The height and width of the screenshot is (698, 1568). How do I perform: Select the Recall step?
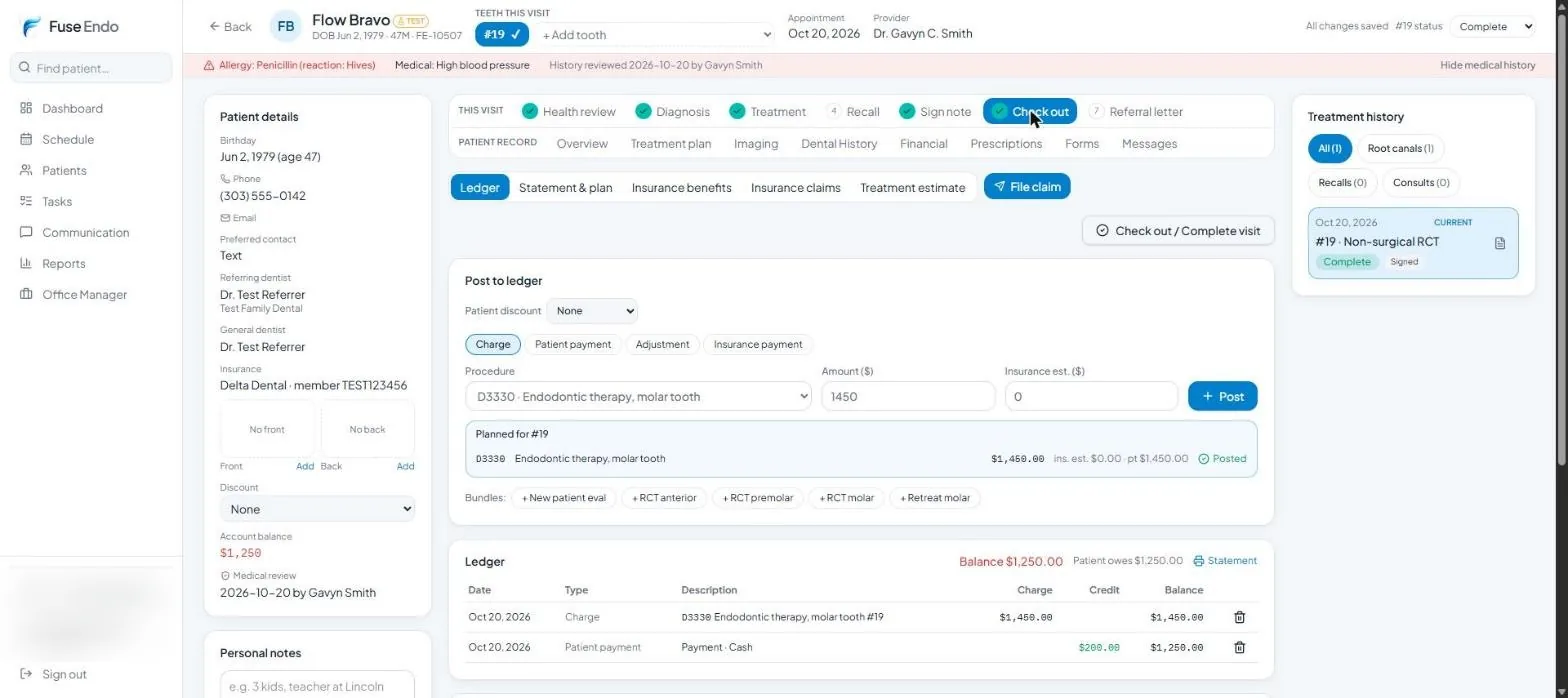coord(853,111)
